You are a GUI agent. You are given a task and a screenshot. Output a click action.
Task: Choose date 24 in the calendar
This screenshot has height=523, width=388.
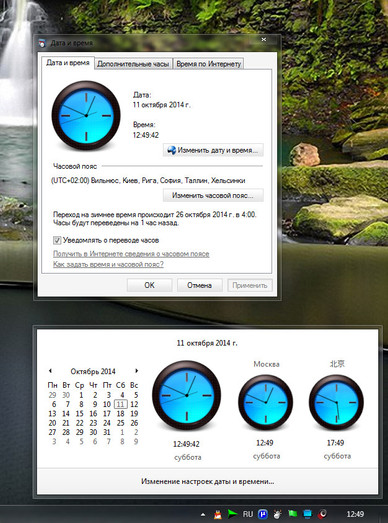pos(107,423)
